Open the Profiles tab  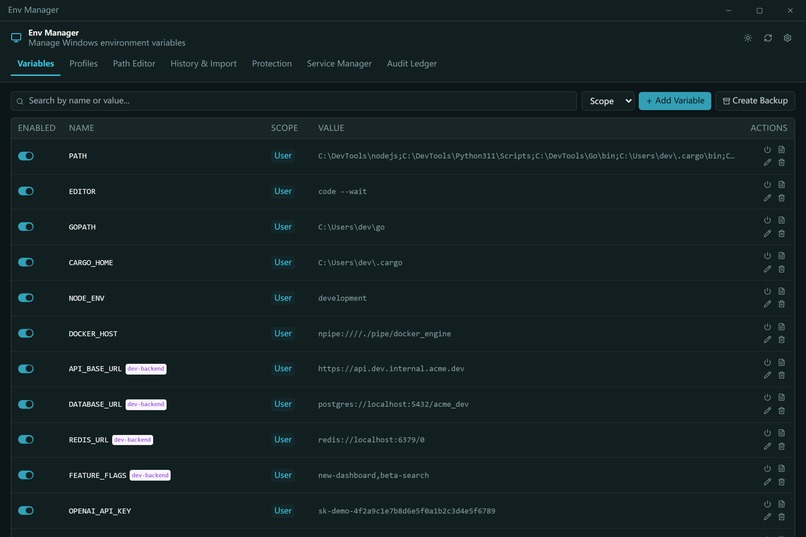tap(83, 64)
